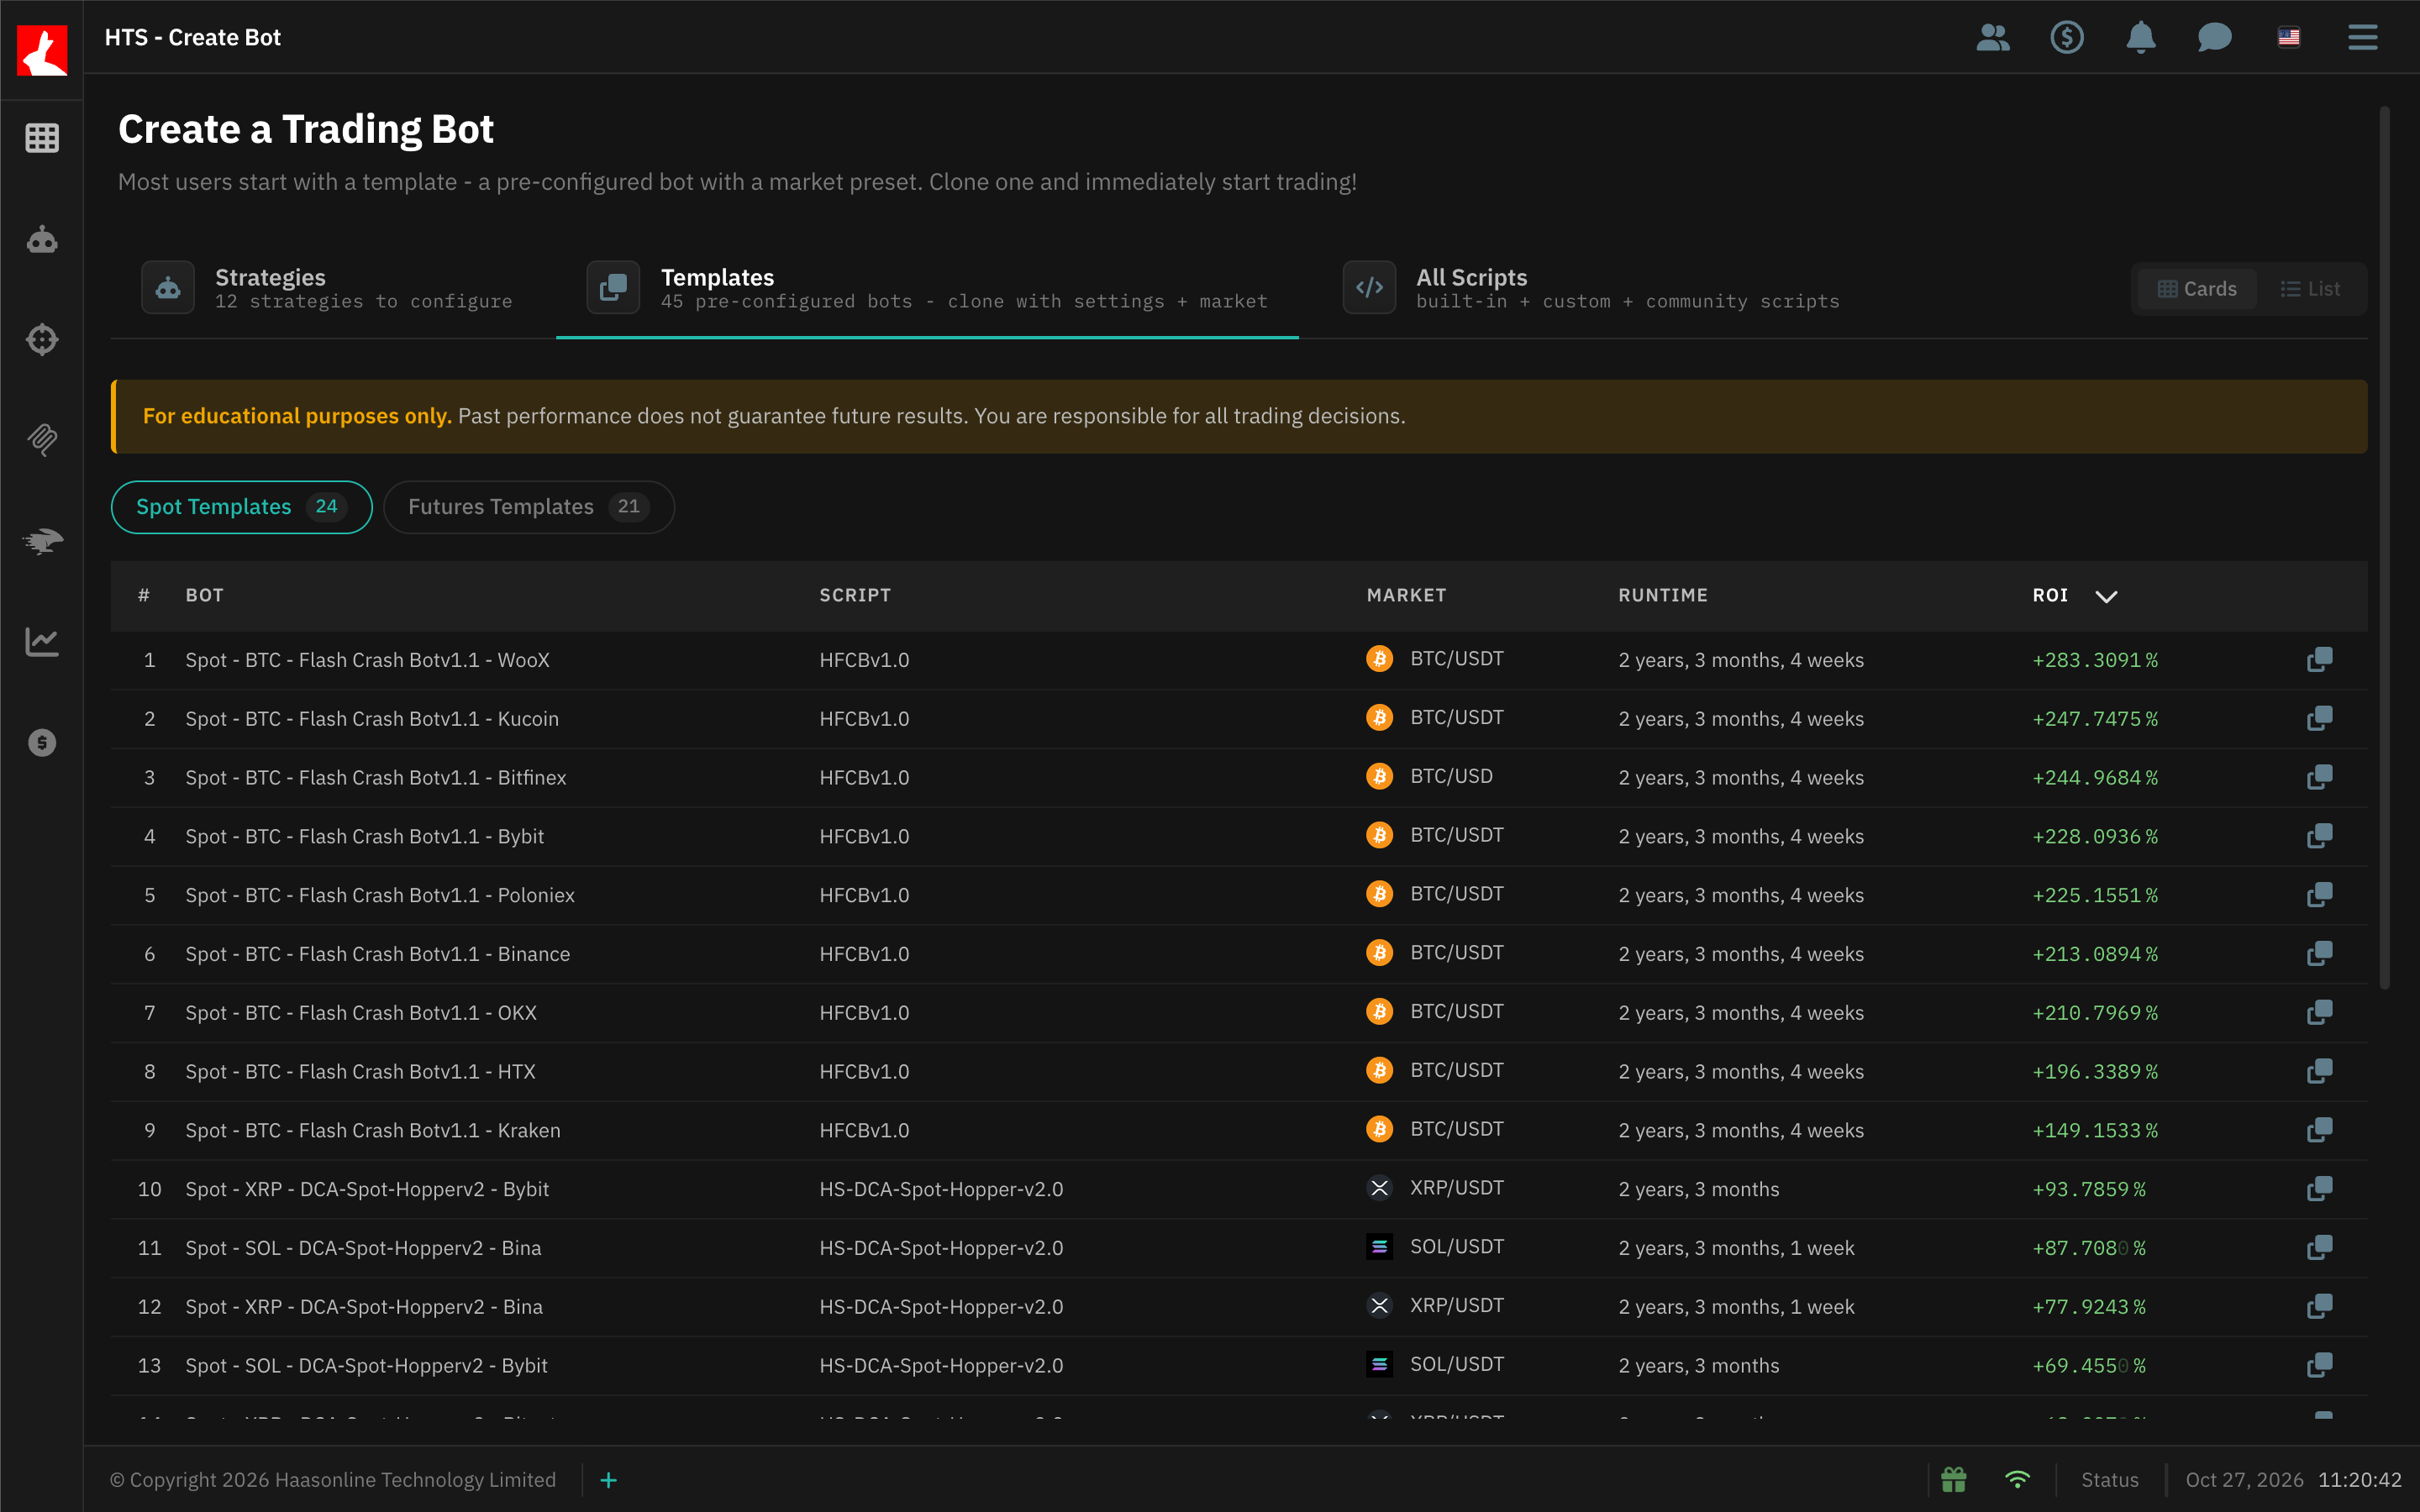Viewport: 2420px width, 1512px height.
Task: Click the Haasonline red logo
Action: (42, 50)
